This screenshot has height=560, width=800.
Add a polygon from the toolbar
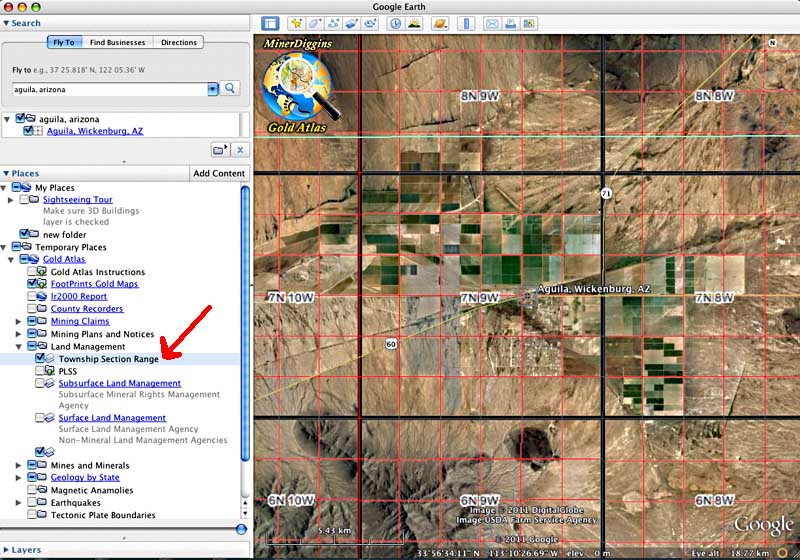pos(314,23)
